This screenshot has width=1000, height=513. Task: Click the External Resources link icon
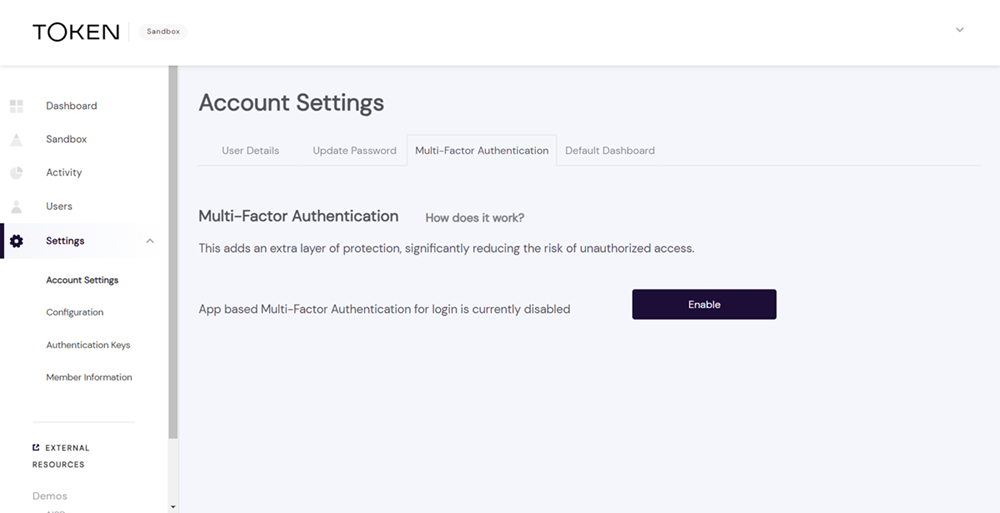pos(36,448)
